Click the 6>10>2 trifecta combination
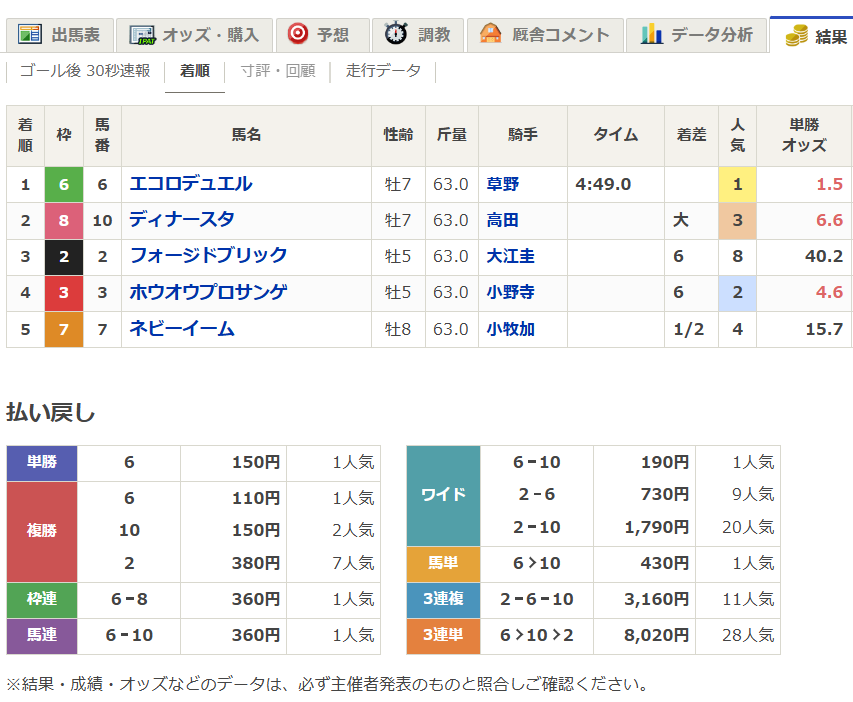 coord(536,635)
